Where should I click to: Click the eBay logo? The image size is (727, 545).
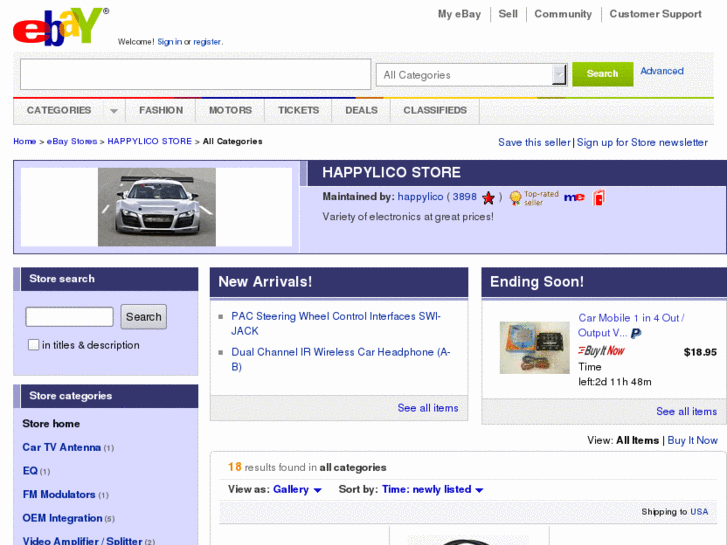point(60,26)
